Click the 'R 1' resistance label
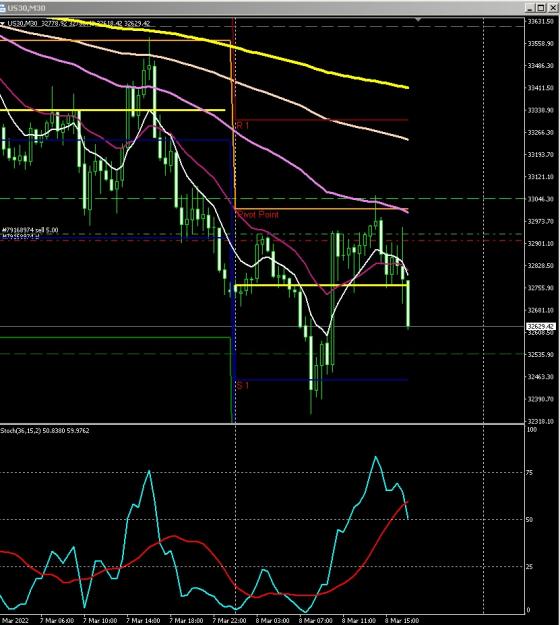560x625 pixels. pyautogui.click(x=243, y=126)
